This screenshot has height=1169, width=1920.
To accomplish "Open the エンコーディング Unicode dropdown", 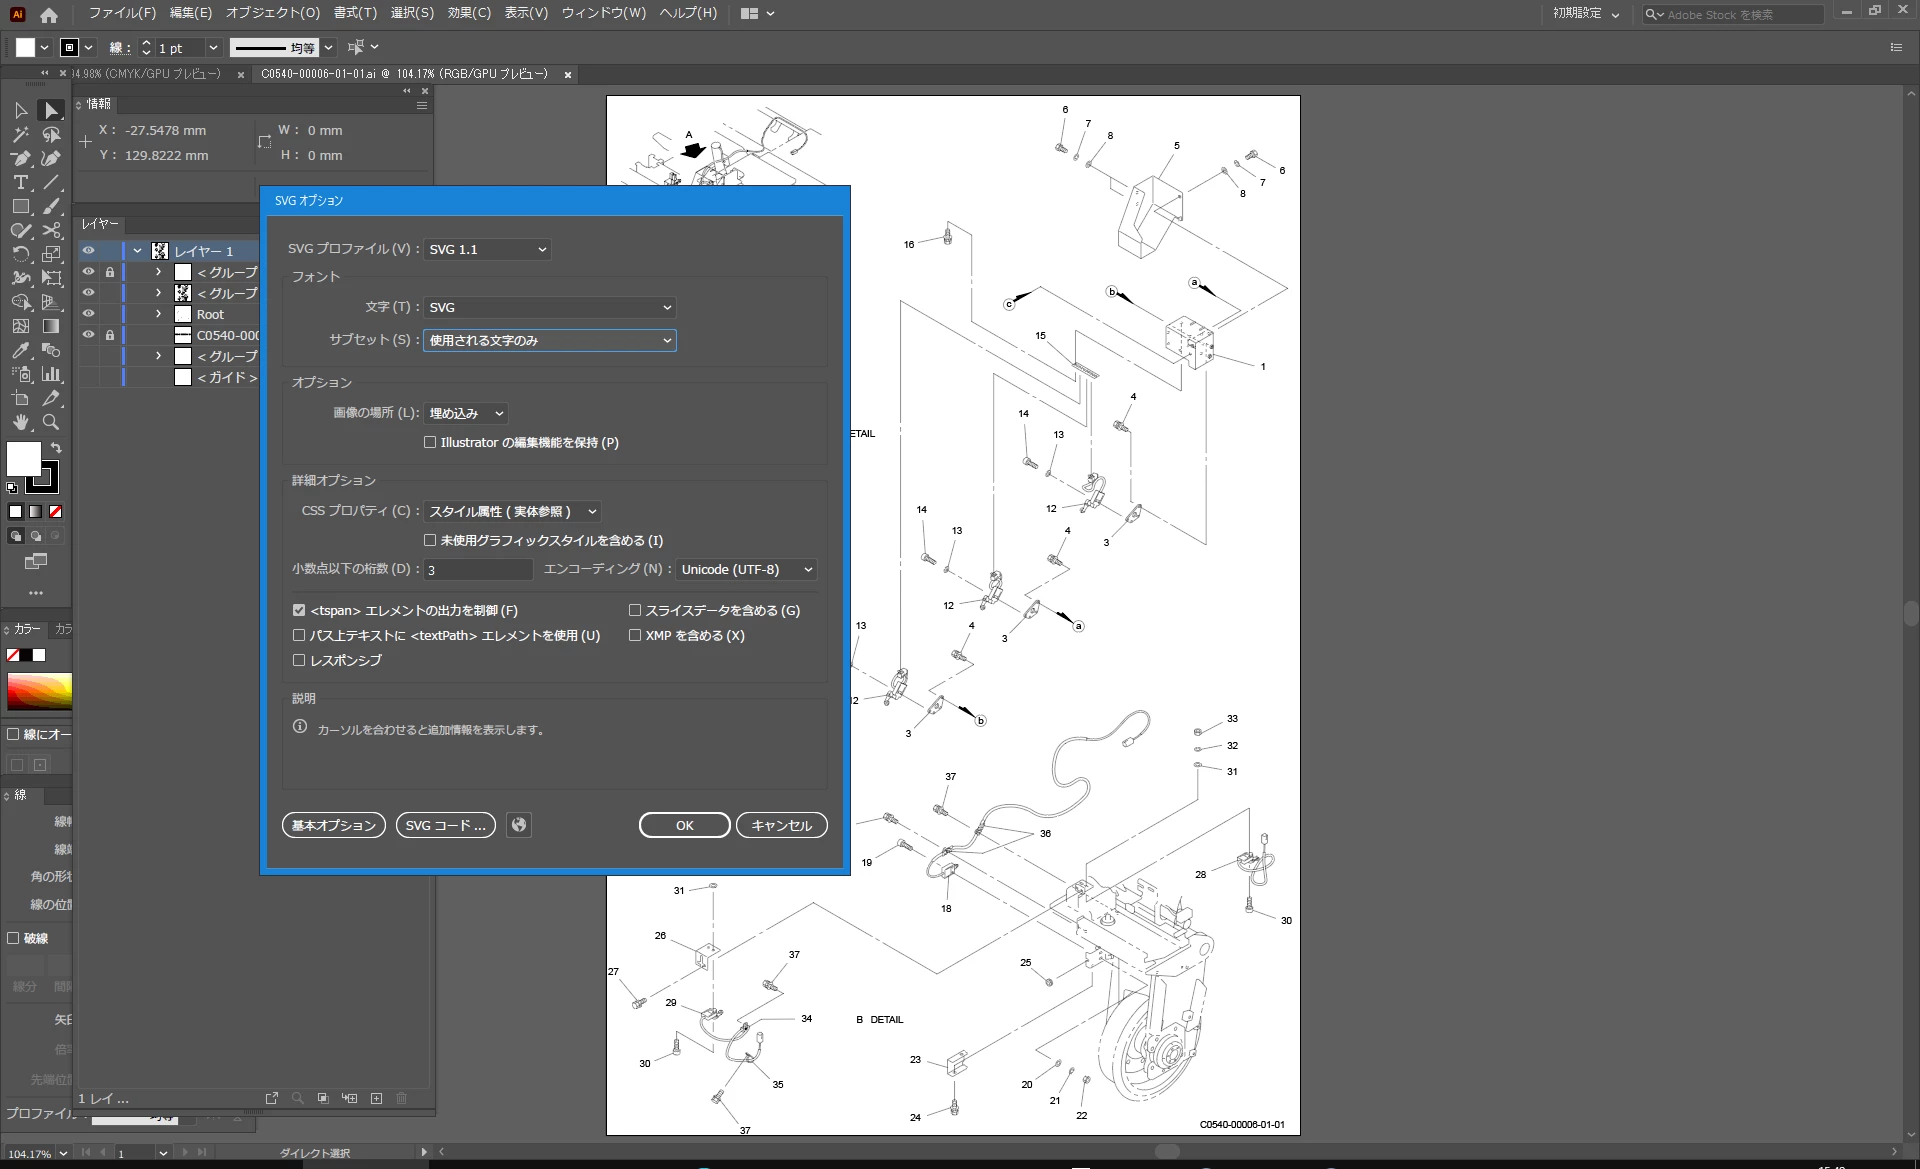I will (746, 569).
